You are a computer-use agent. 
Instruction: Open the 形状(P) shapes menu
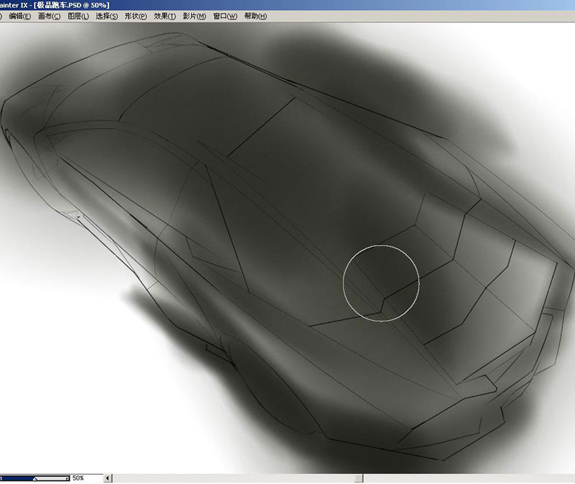click(x=136, y=16)
